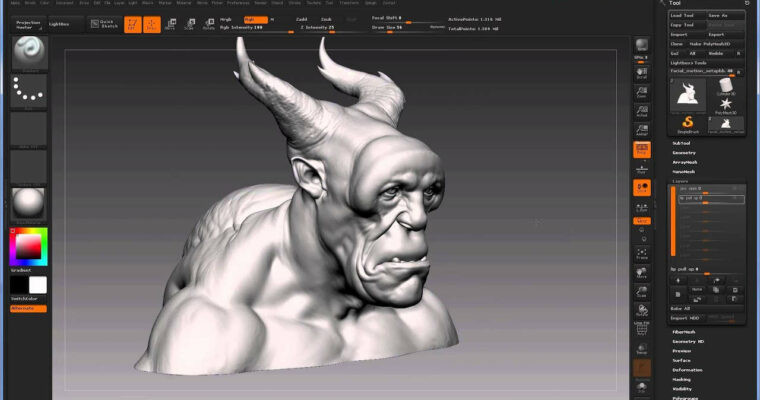The width and height of the screenshot is (760, 400).
Task: Expand the NanoMesh section
Action: tap(684, 172)
